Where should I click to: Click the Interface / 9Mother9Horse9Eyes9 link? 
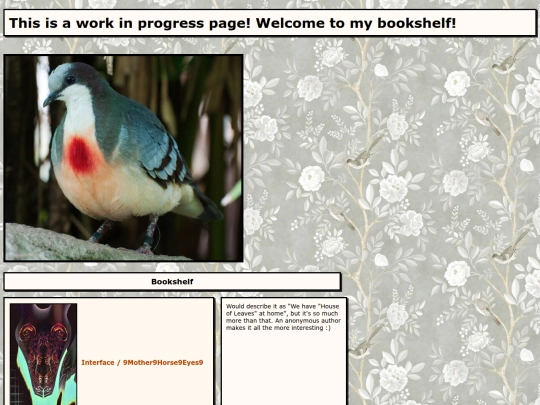tap(142, 362)
